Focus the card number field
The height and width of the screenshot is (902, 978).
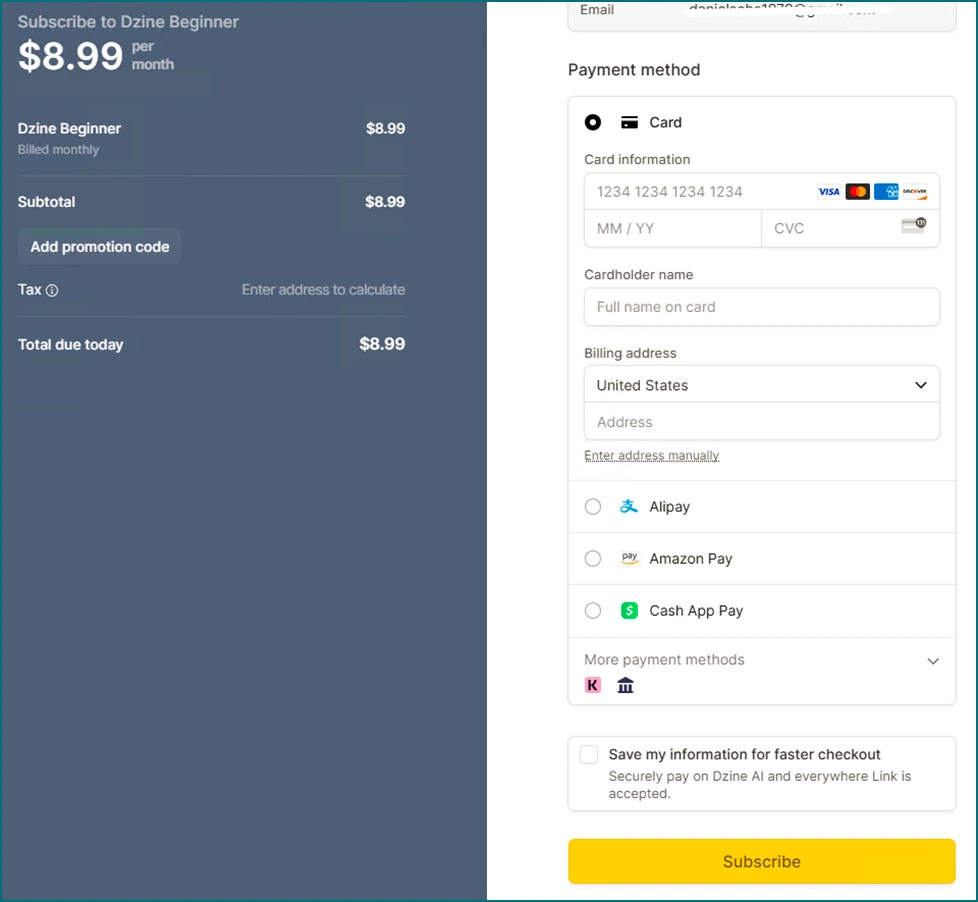point(762,192)
